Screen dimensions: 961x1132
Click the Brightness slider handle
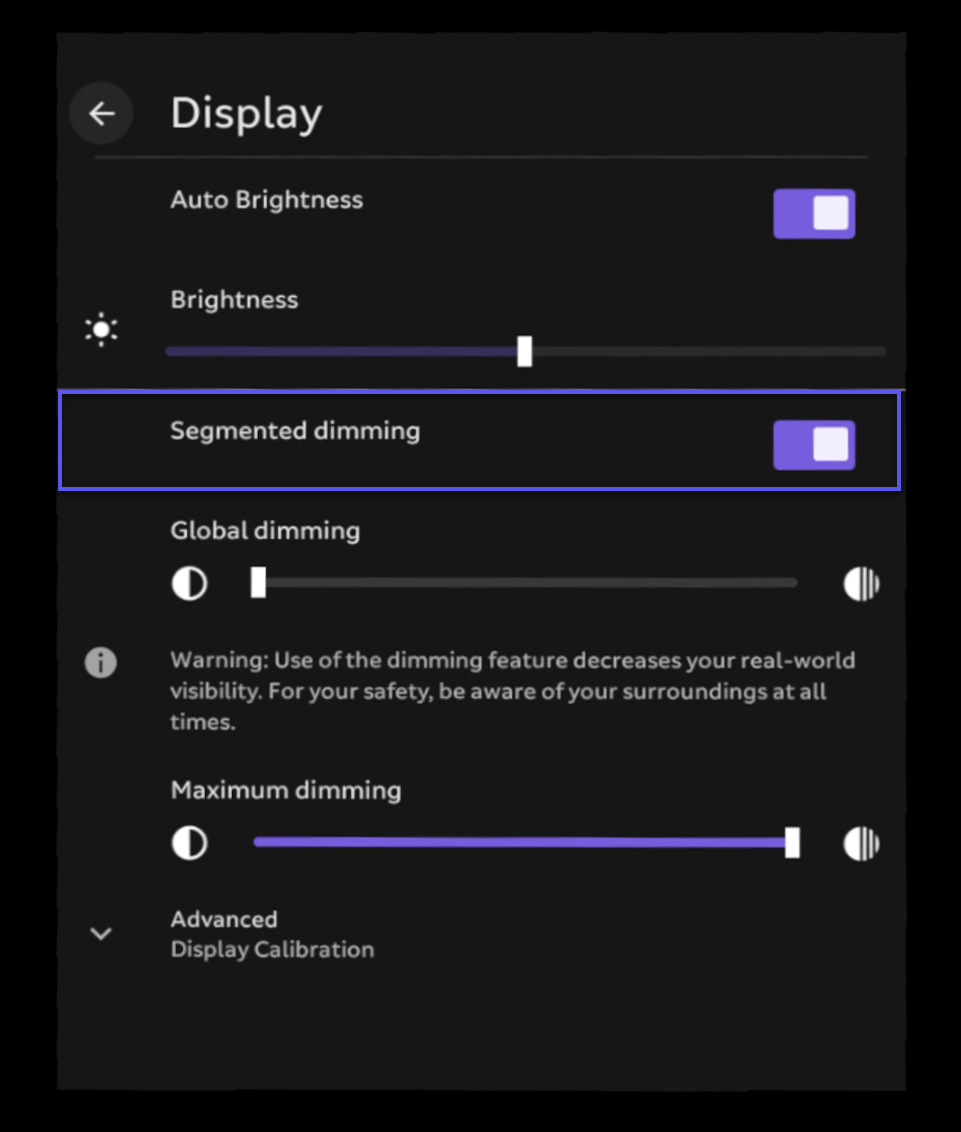[527, 350]
